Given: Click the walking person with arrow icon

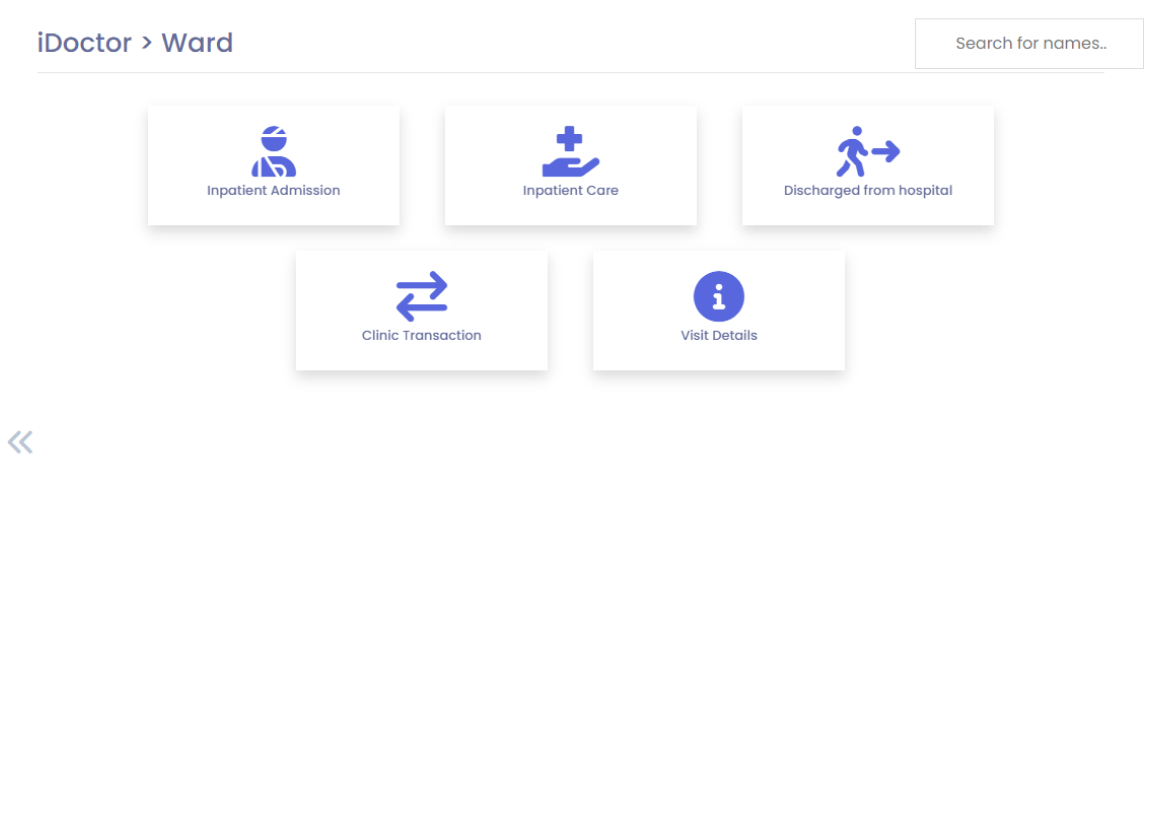Looking at the screenshot, I should click(x=867, y=152).
